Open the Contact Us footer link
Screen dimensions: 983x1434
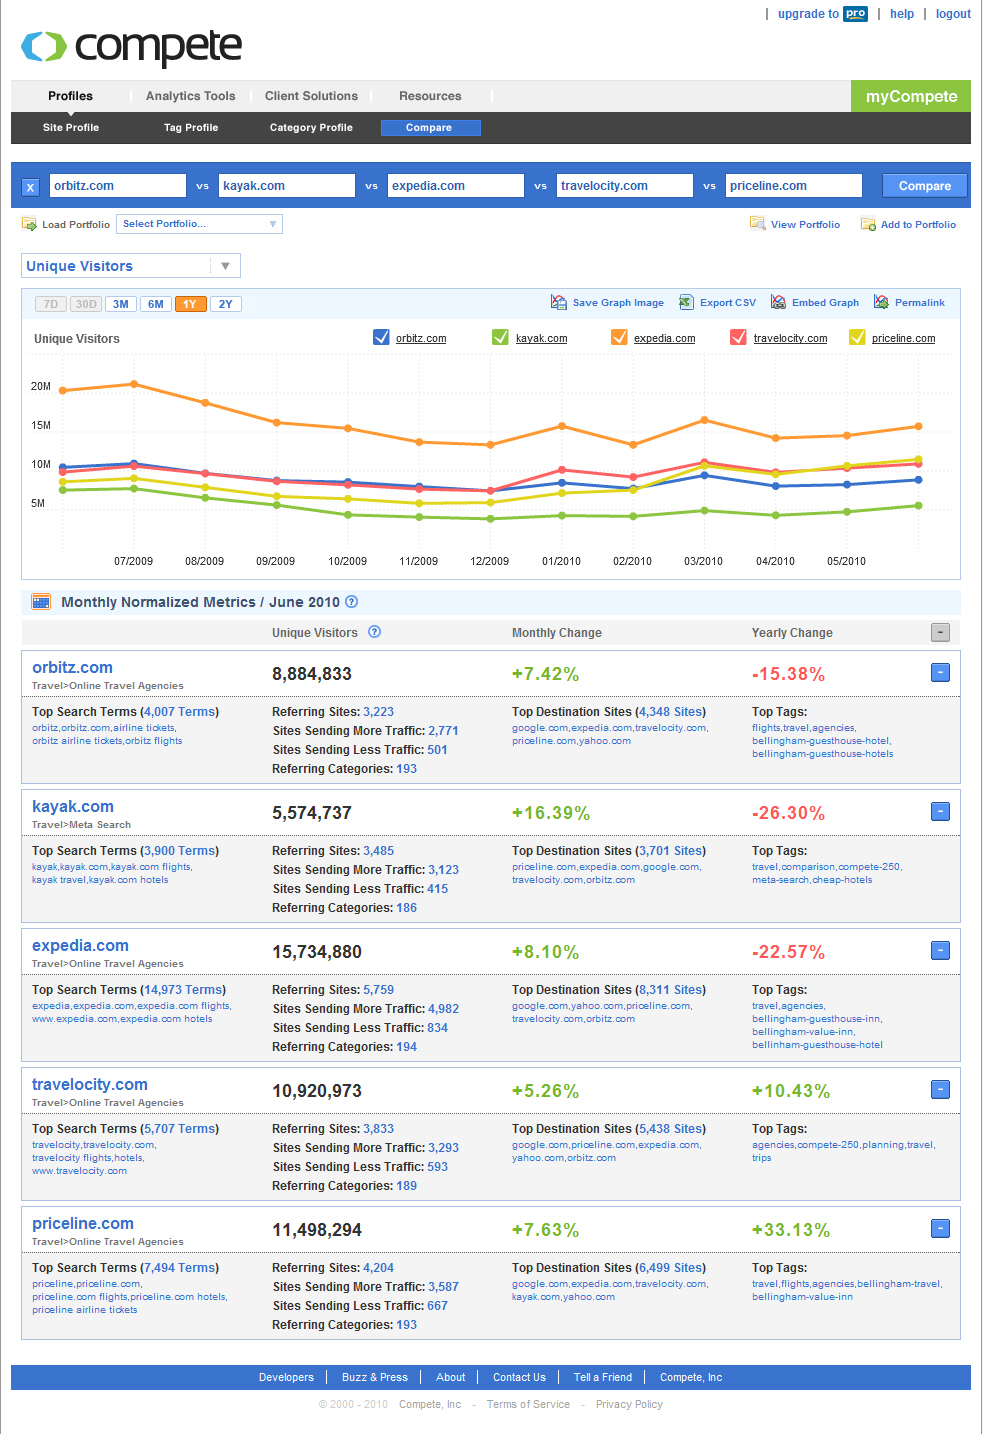point(519,1377)
